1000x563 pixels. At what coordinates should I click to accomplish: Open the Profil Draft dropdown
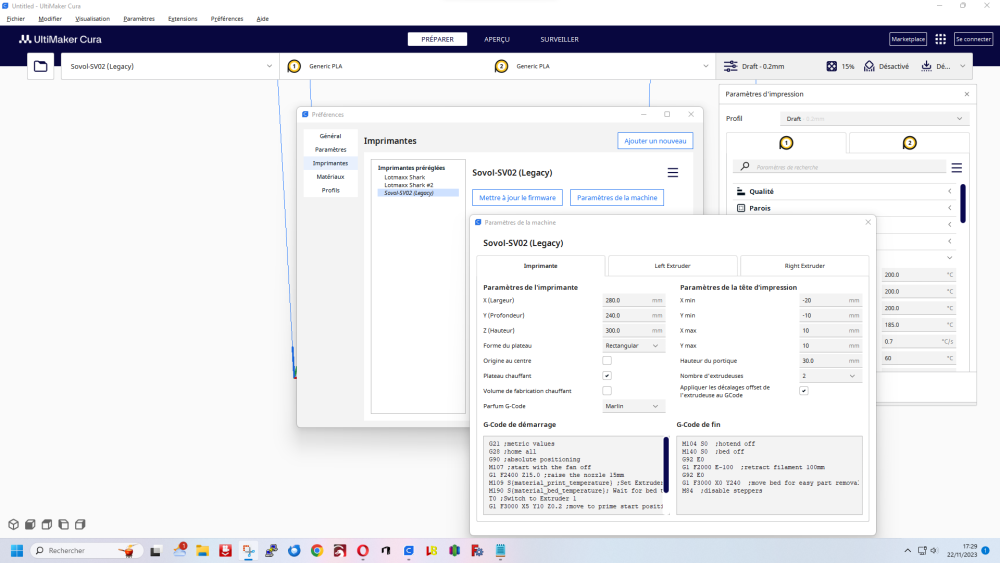click(874, 119)
